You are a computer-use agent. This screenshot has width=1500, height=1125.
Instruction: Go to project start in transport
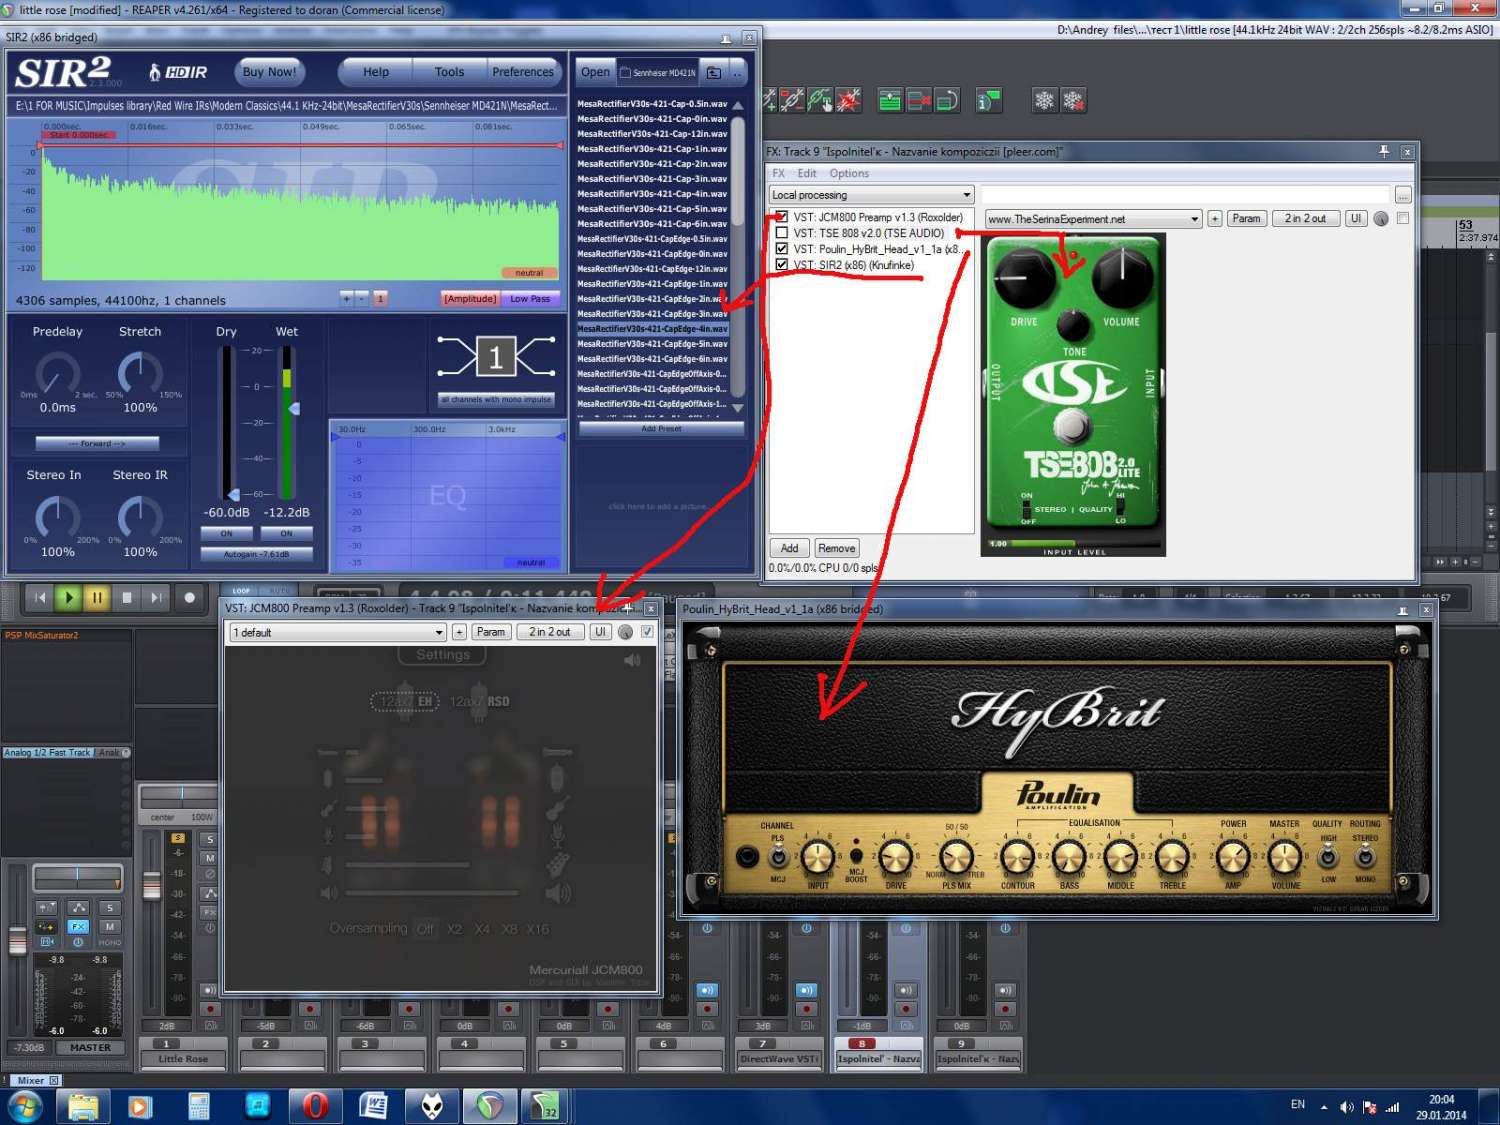40,598
